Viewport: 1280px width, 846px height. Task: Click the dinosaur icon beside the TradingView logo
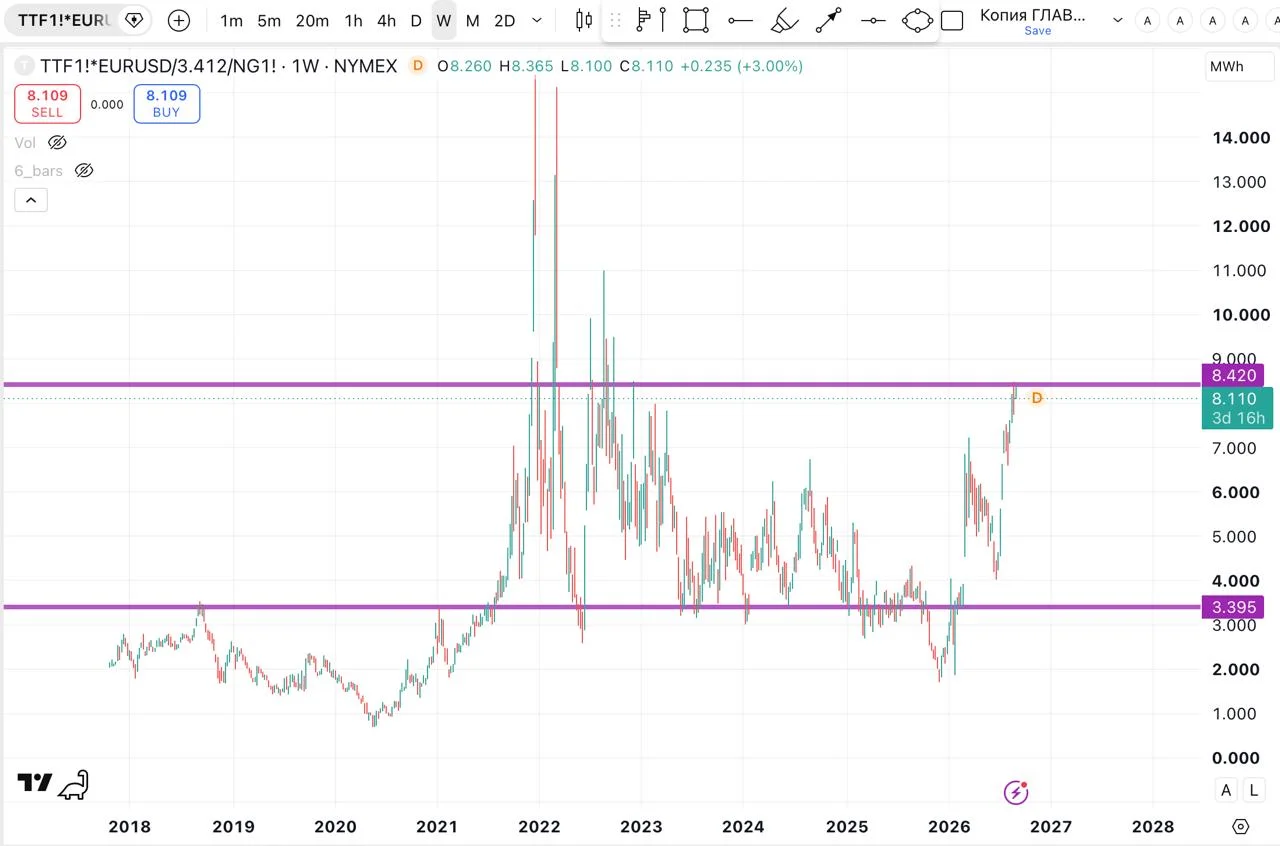point(73,786)
